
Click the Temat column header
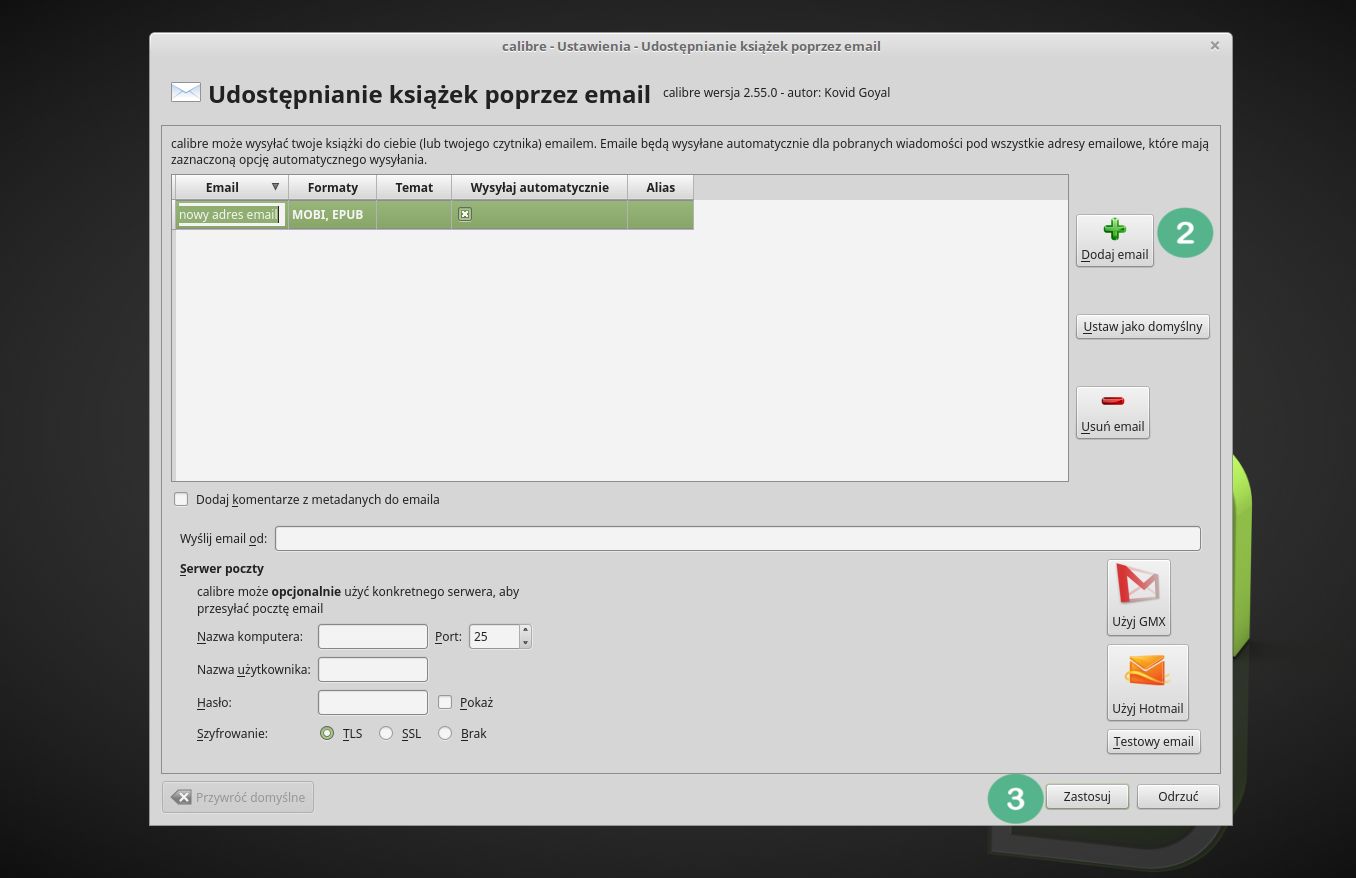point(414,187)
